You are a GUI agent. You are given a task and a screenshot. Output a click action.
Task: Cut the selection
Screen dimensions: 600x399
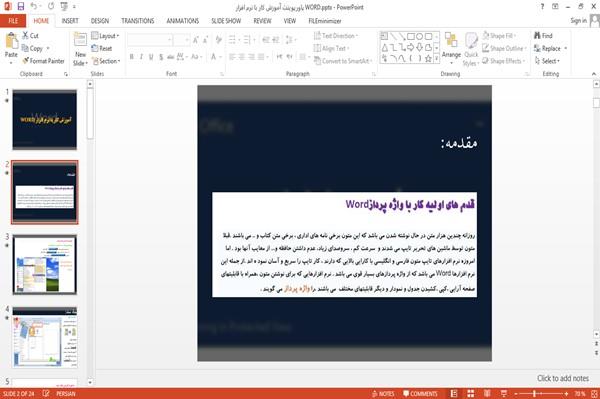tap(30, 36)
